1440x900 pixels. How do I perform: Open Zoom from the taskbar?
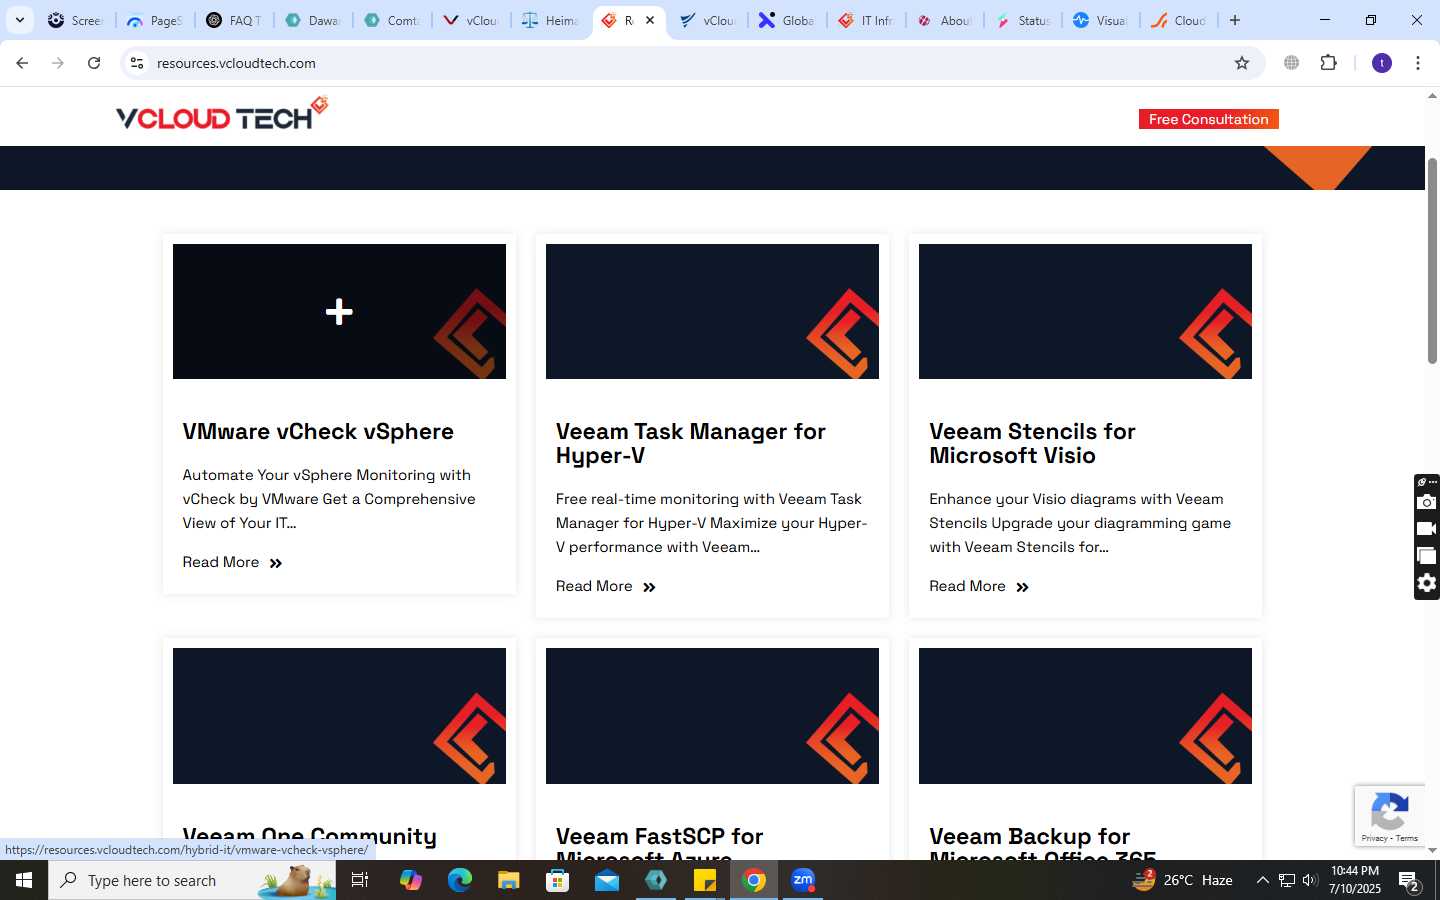click(803, 880)
